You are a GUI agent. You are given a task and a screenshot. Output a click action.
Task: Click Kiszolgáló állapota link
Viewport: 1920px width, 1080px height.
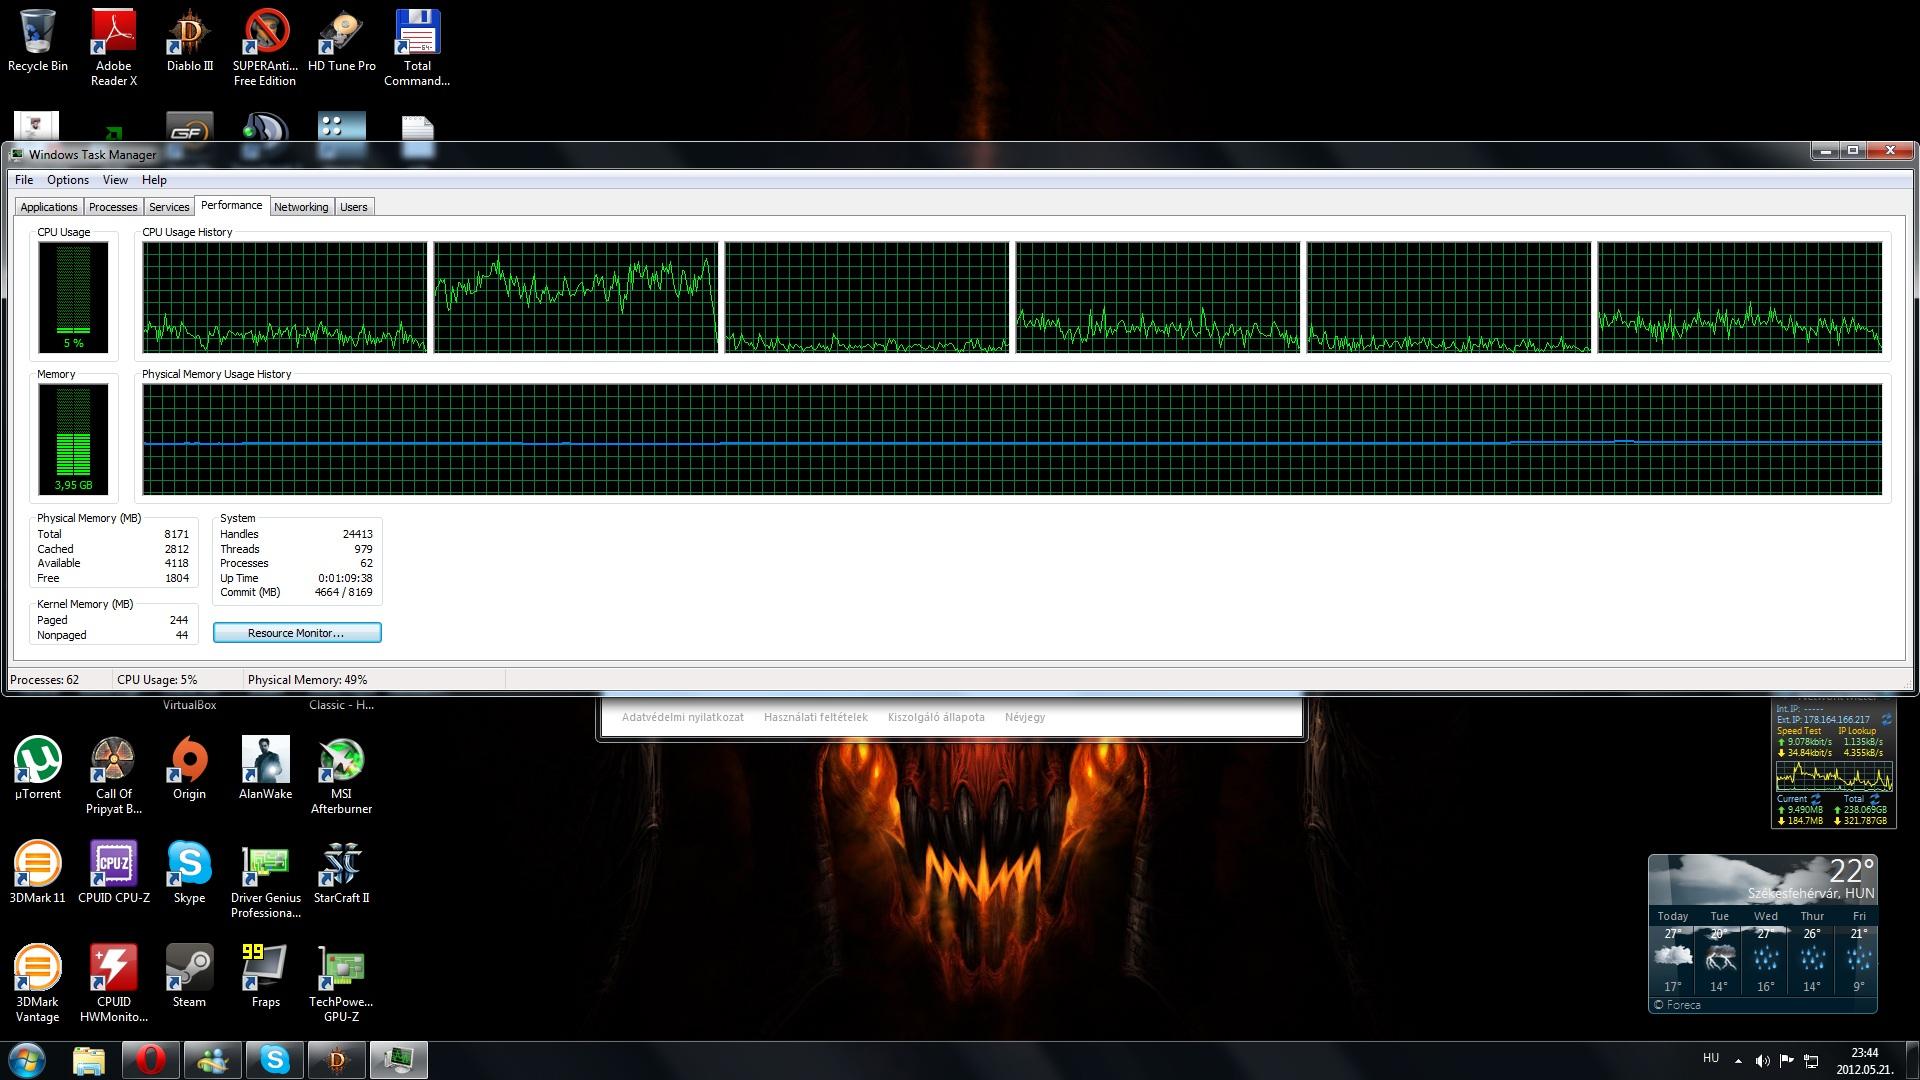click(x=936, y=717)
